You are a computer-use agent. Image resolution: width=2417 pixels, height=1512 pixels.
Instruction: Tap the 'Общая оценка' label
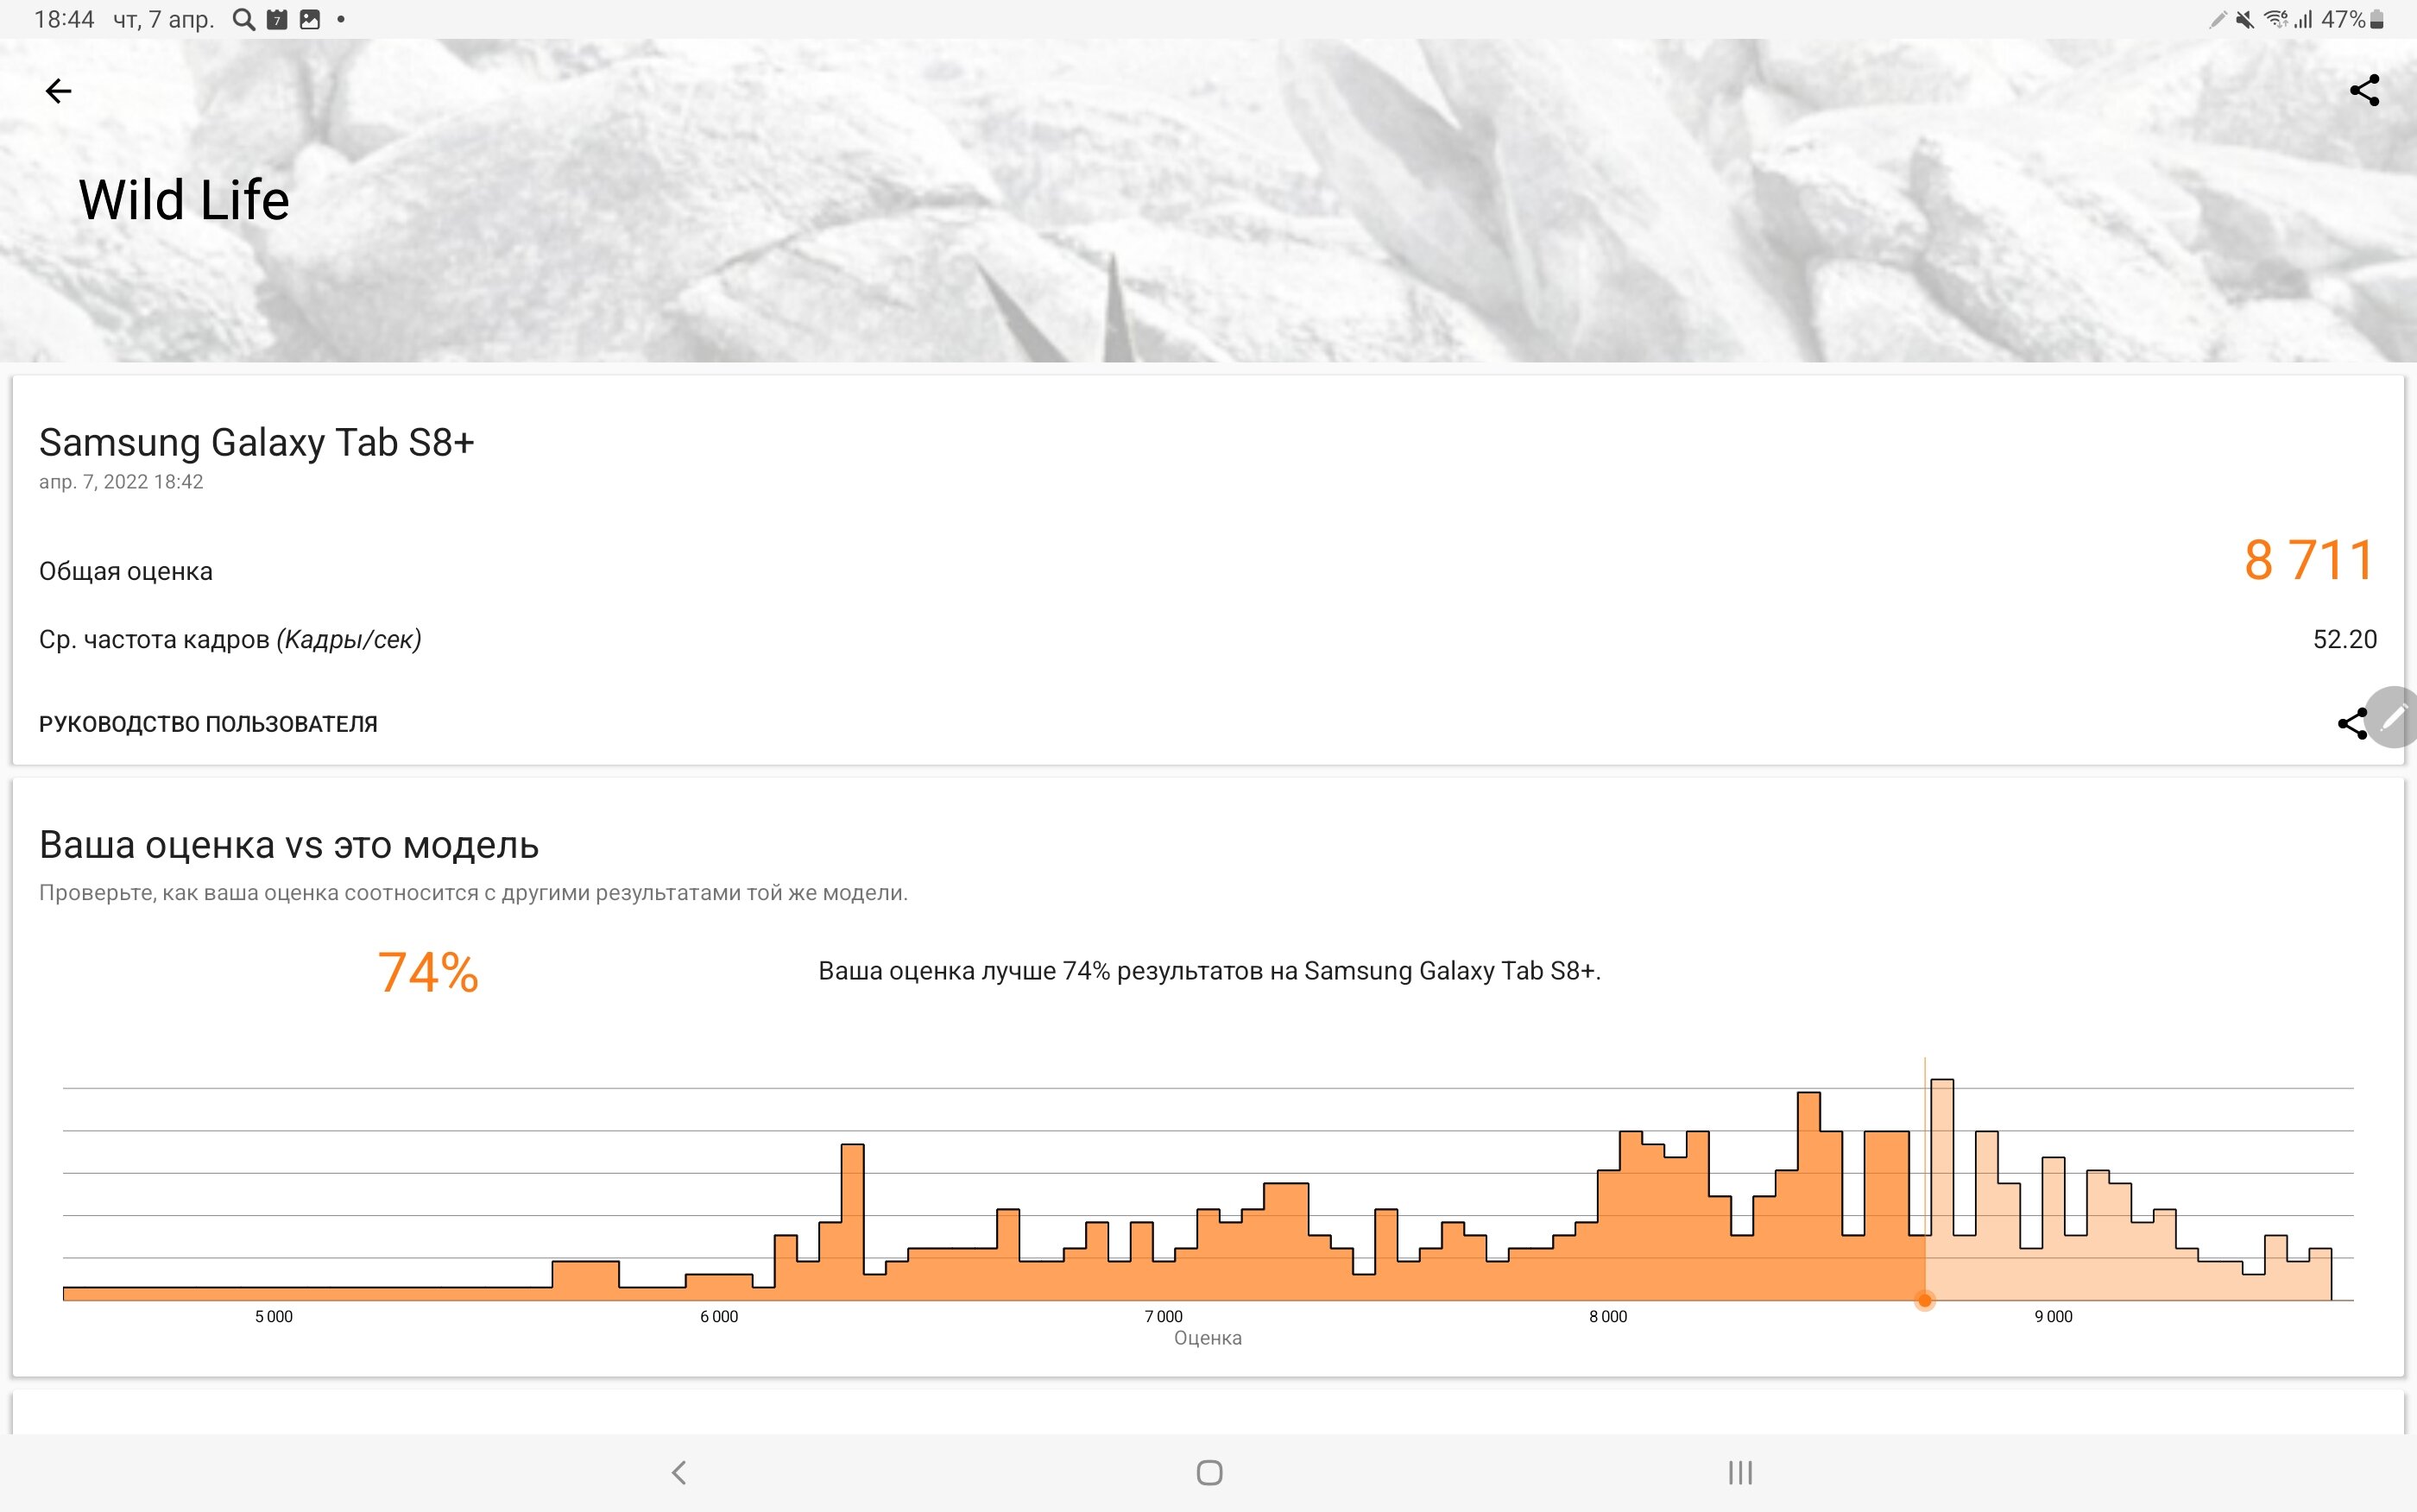point(126,571)
